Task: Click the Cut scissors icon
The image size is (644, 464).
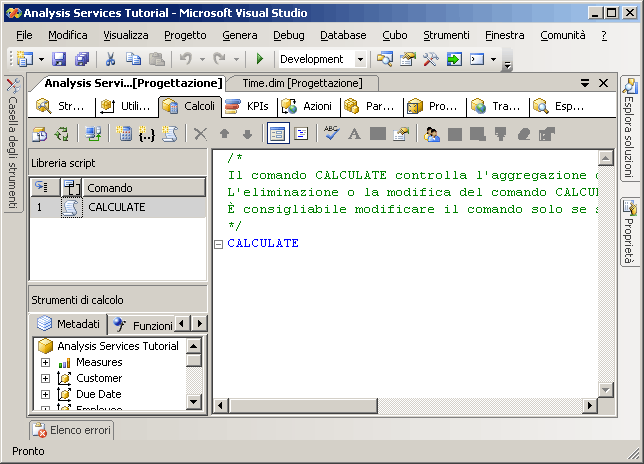Action: tap(110, 59)
